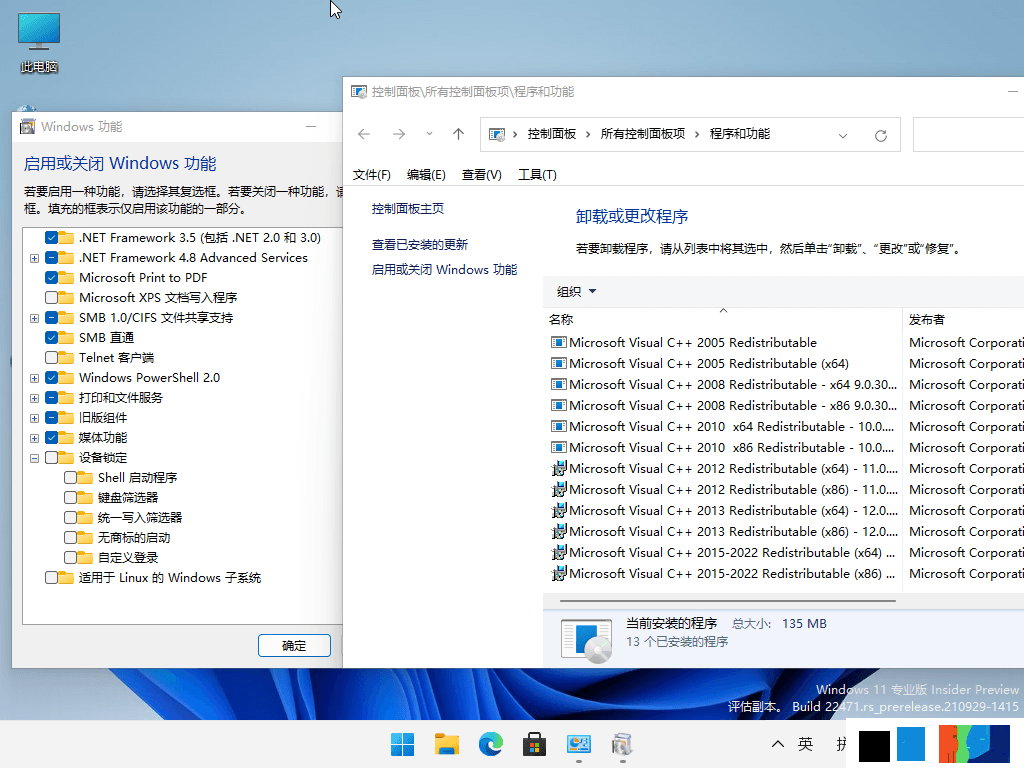Image resolution: width=1024 pixels, height=768 pixels.
Task: Show hidden system tray icons chevron
Action: point(777,744)
